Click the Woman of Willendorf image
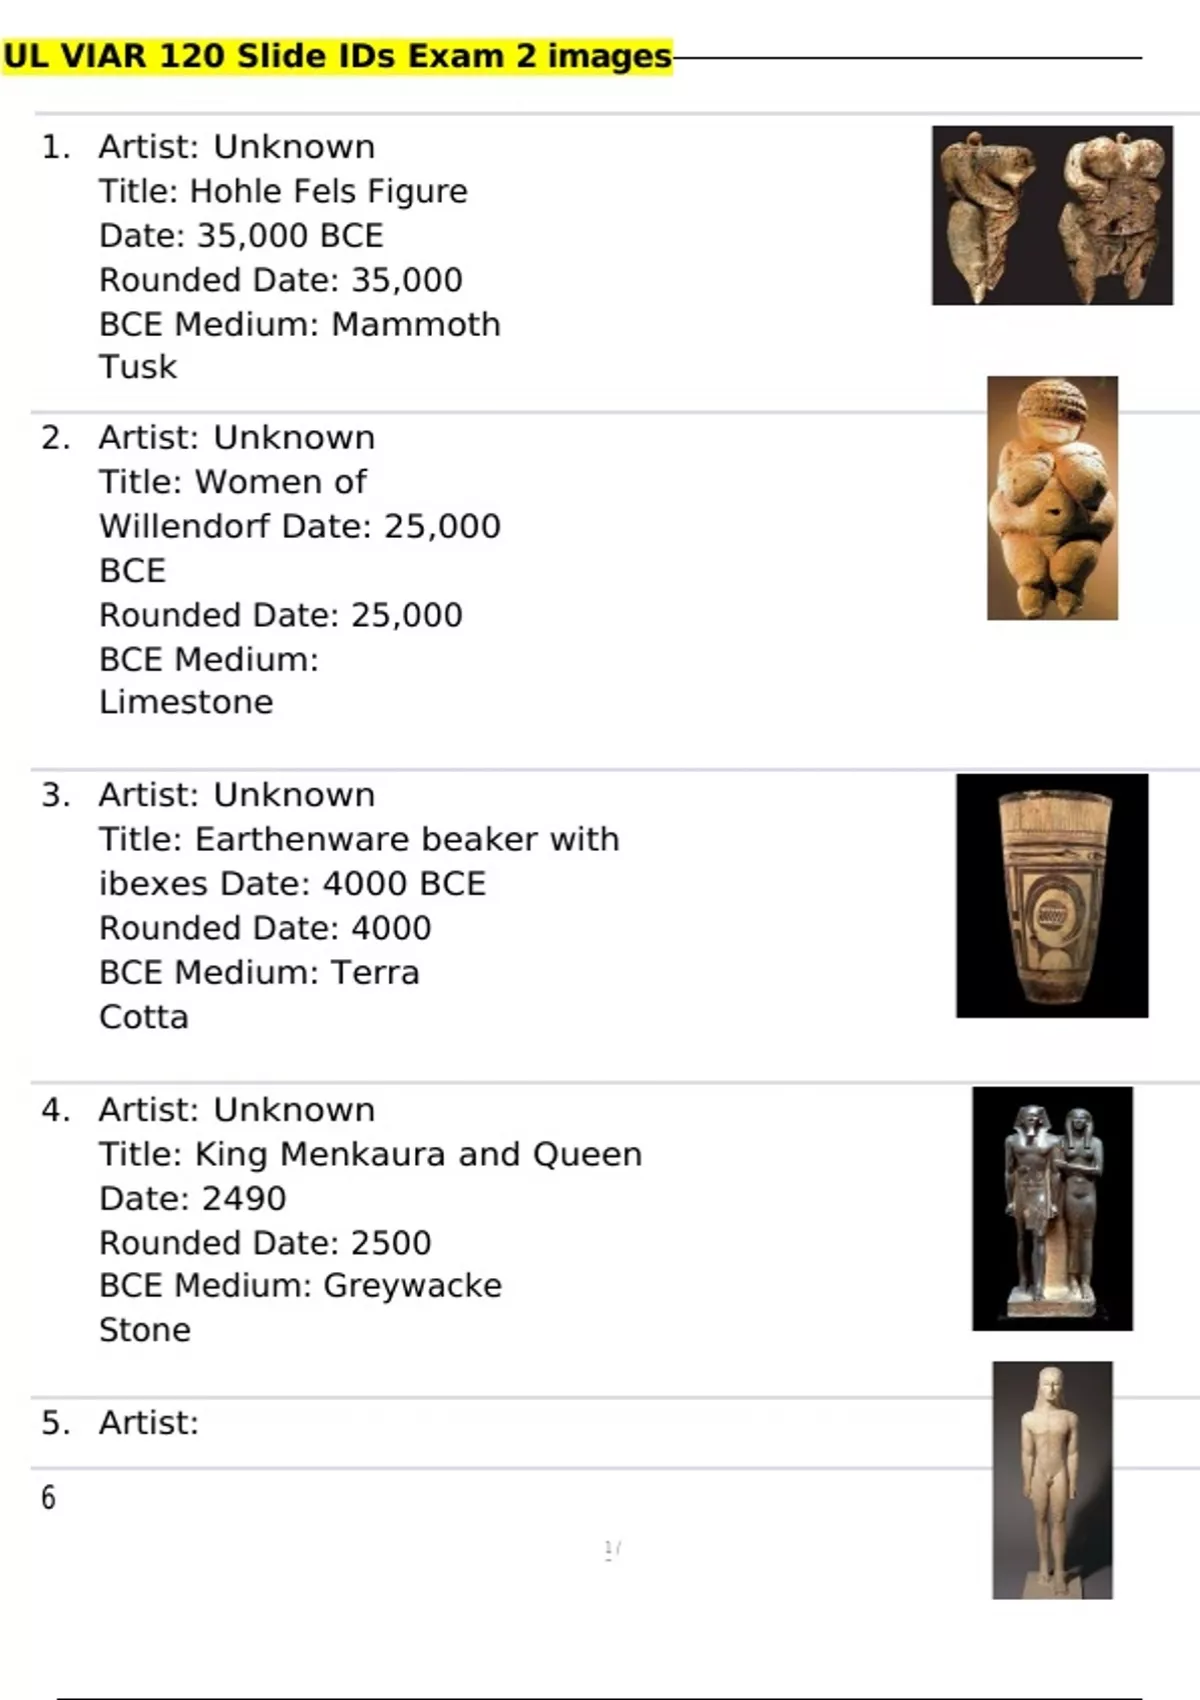 pyautogui.click(x=1052, y=498)
